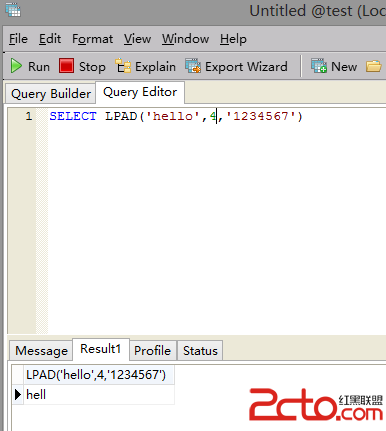Open the File menu
This screenshot has width=386, height=431.
(18, 39)
